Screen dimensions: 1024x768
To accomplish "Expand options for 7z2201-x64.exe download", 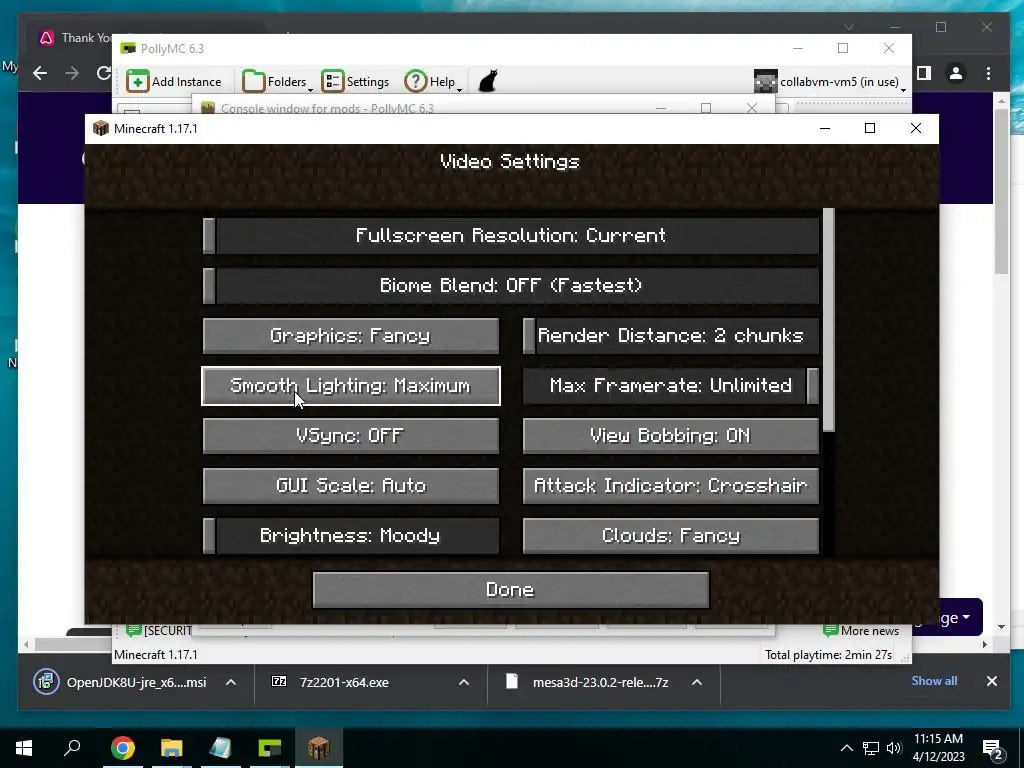I will click(x=464, y=682).
